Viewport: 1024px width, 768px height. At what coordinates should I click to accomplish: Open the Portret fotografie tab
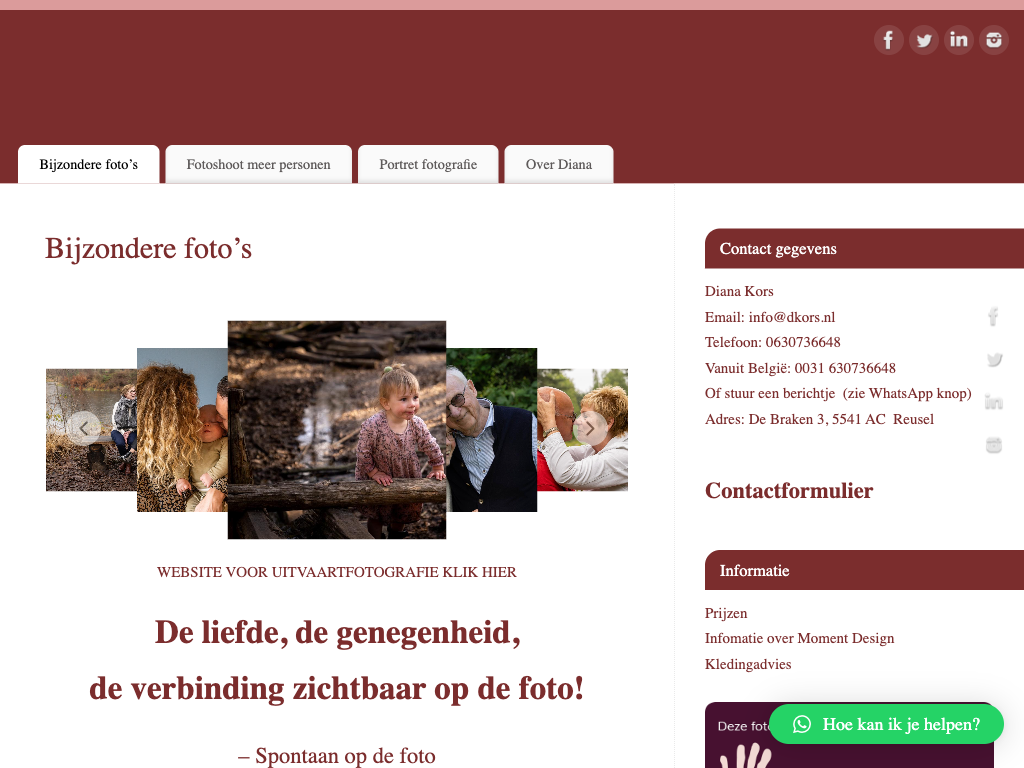(428, 165)
